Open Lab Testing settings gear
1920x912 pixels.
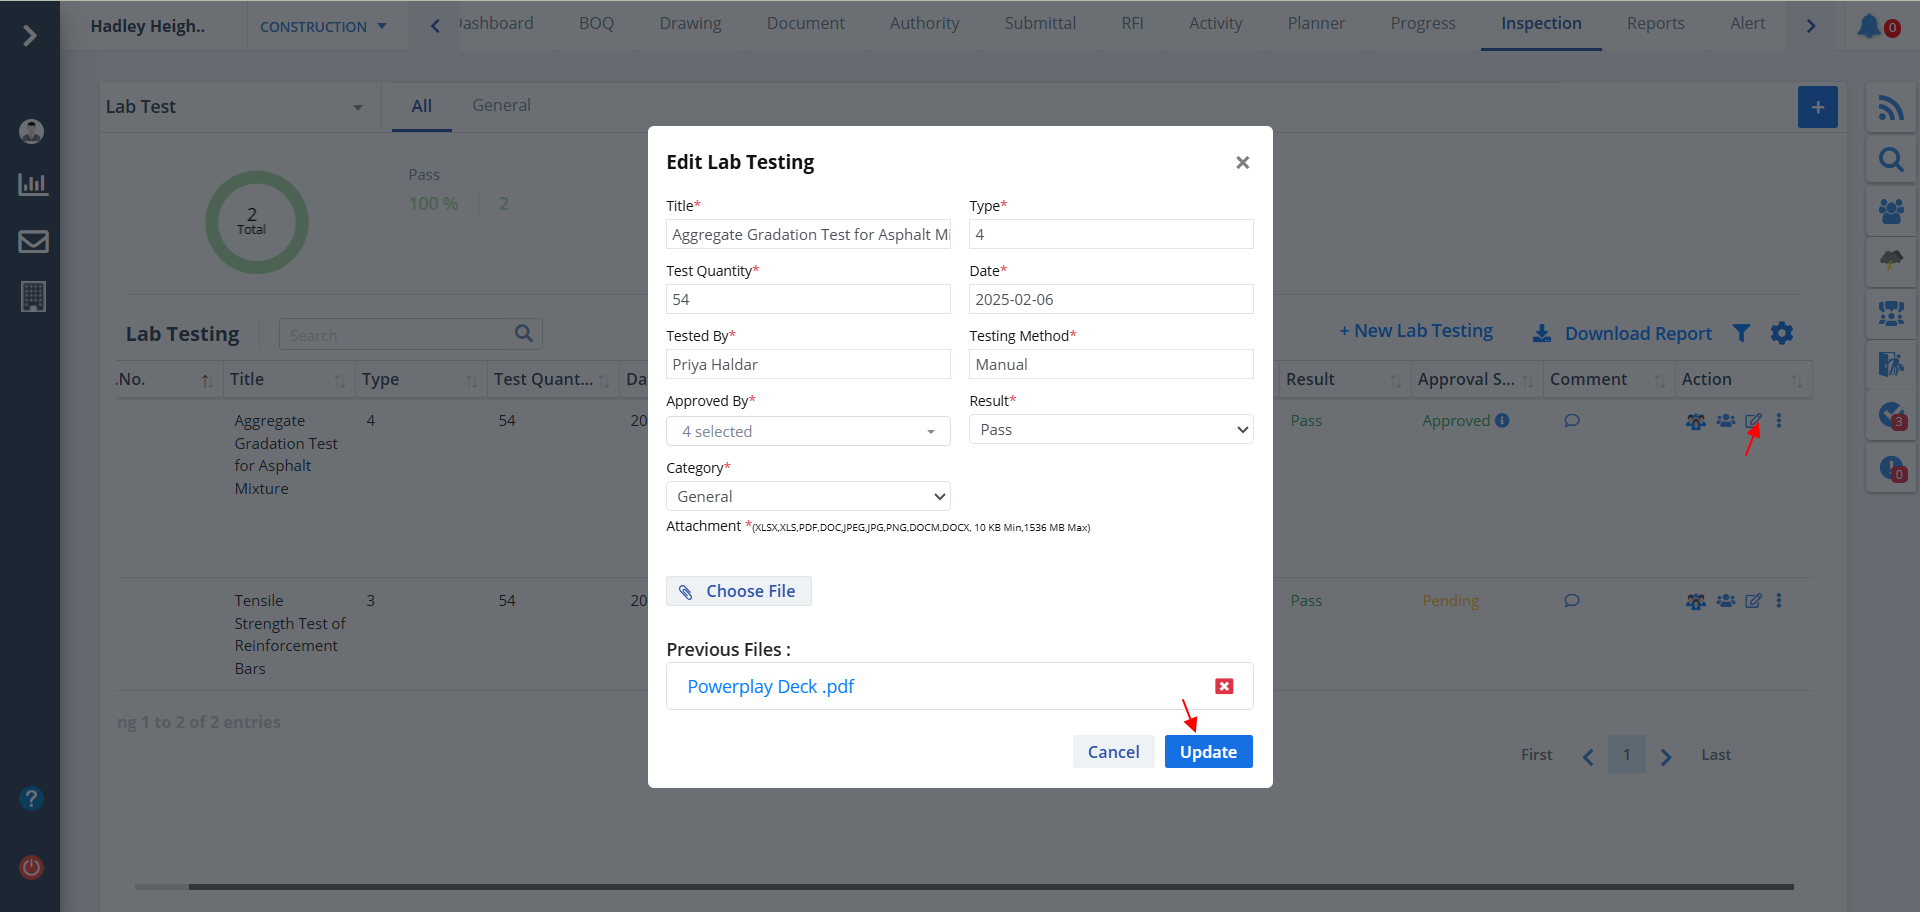point(1781,333)
